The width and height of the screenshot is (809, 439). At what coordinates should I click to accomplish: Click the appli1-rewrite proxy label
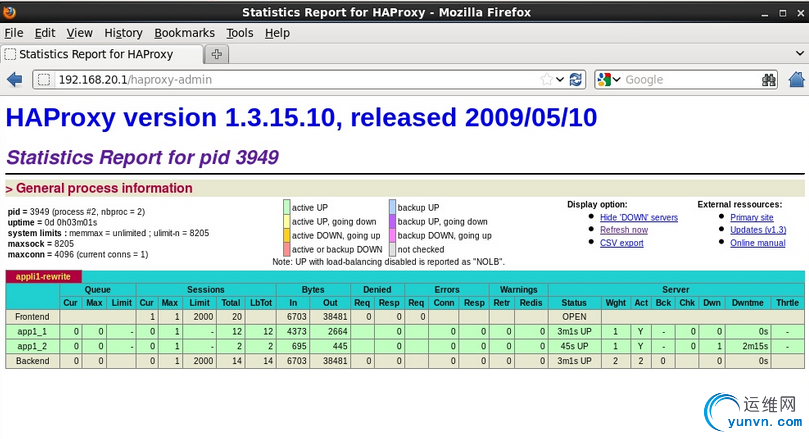coord(43,277)
